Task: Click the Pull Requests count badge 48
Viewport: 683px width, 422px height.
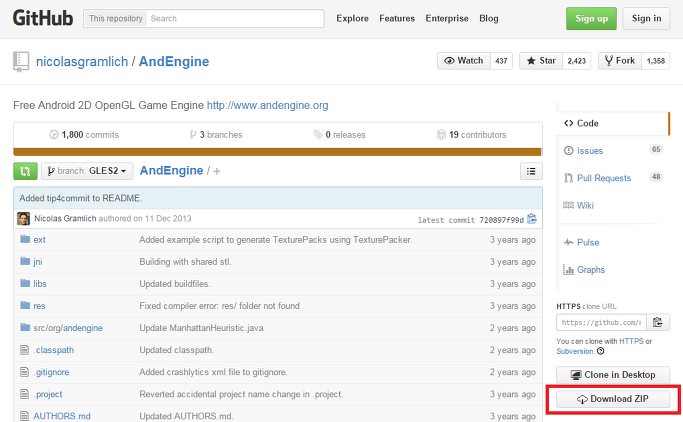Action: [656, 177]
